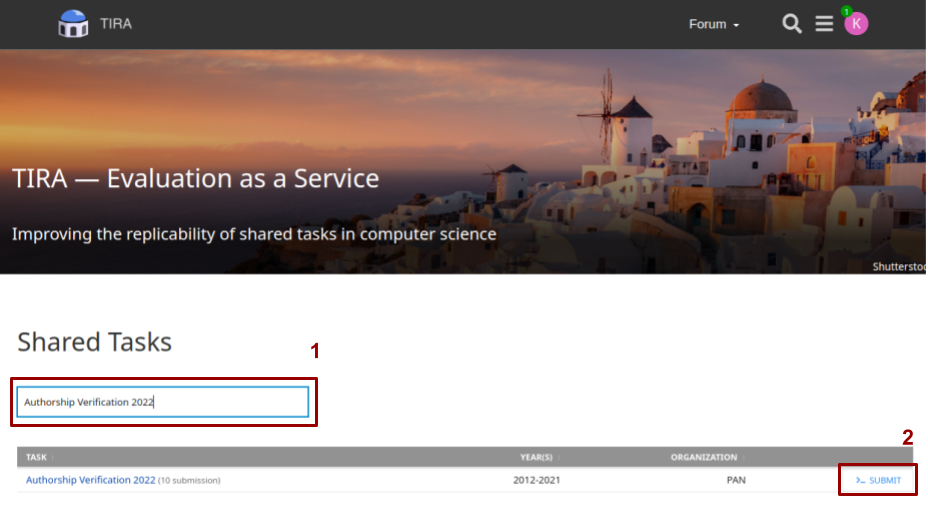This screenshot has width=928, height=509.
Task: Focus the Shared Tasks search field
Action: 163,402
